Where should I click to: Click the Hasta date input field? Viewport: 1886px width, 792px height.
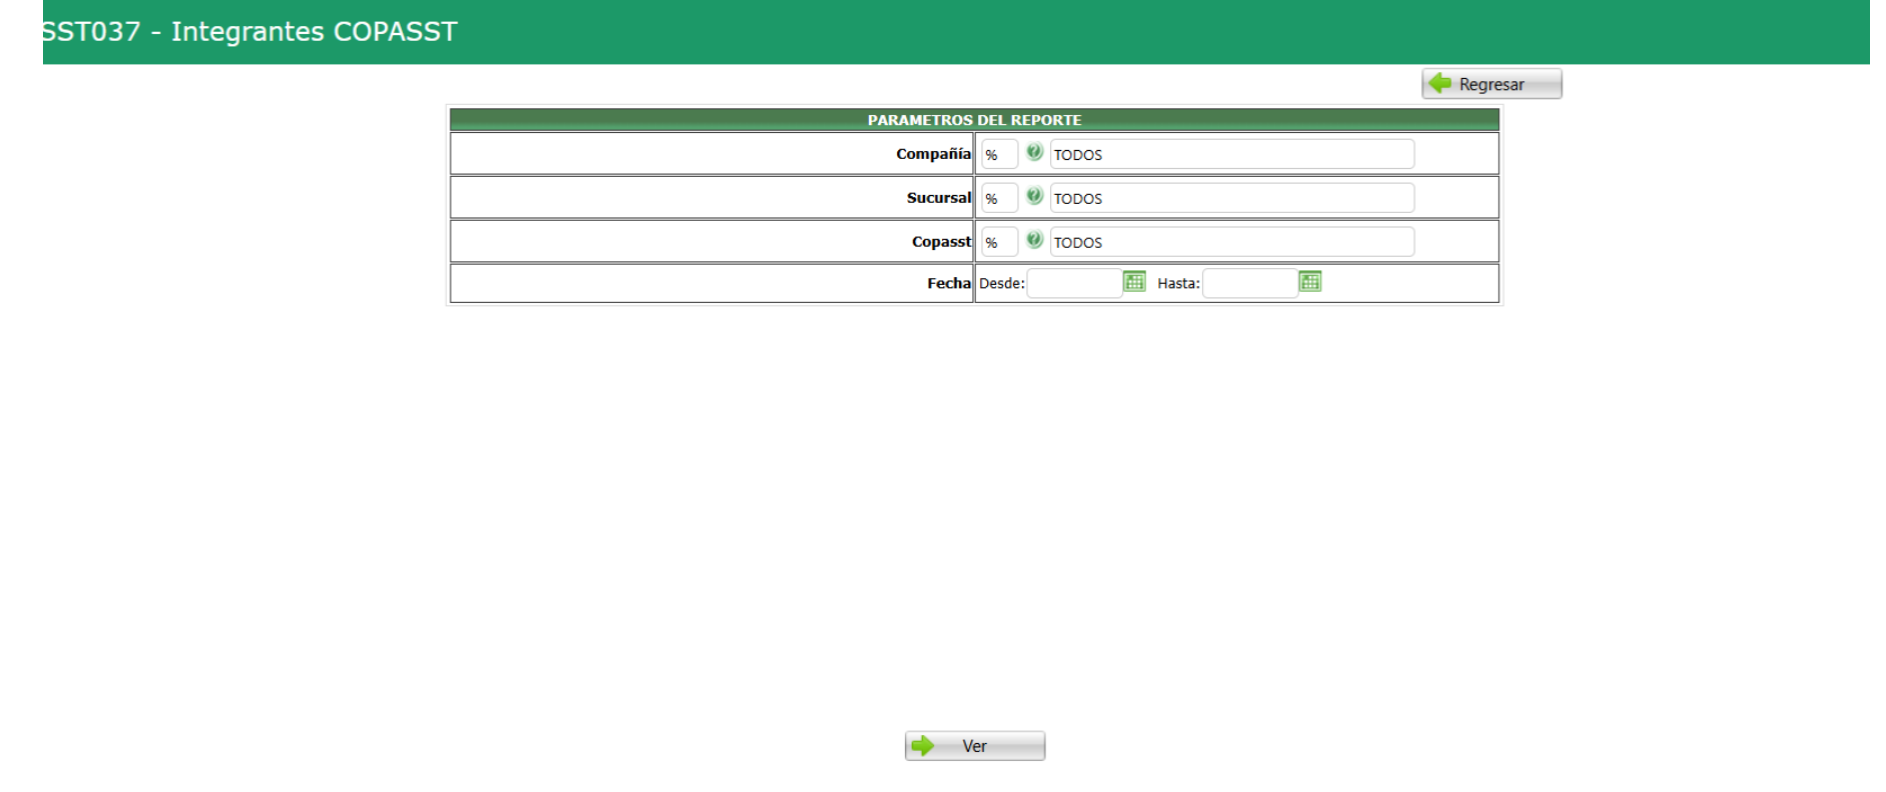(1250, 283)
